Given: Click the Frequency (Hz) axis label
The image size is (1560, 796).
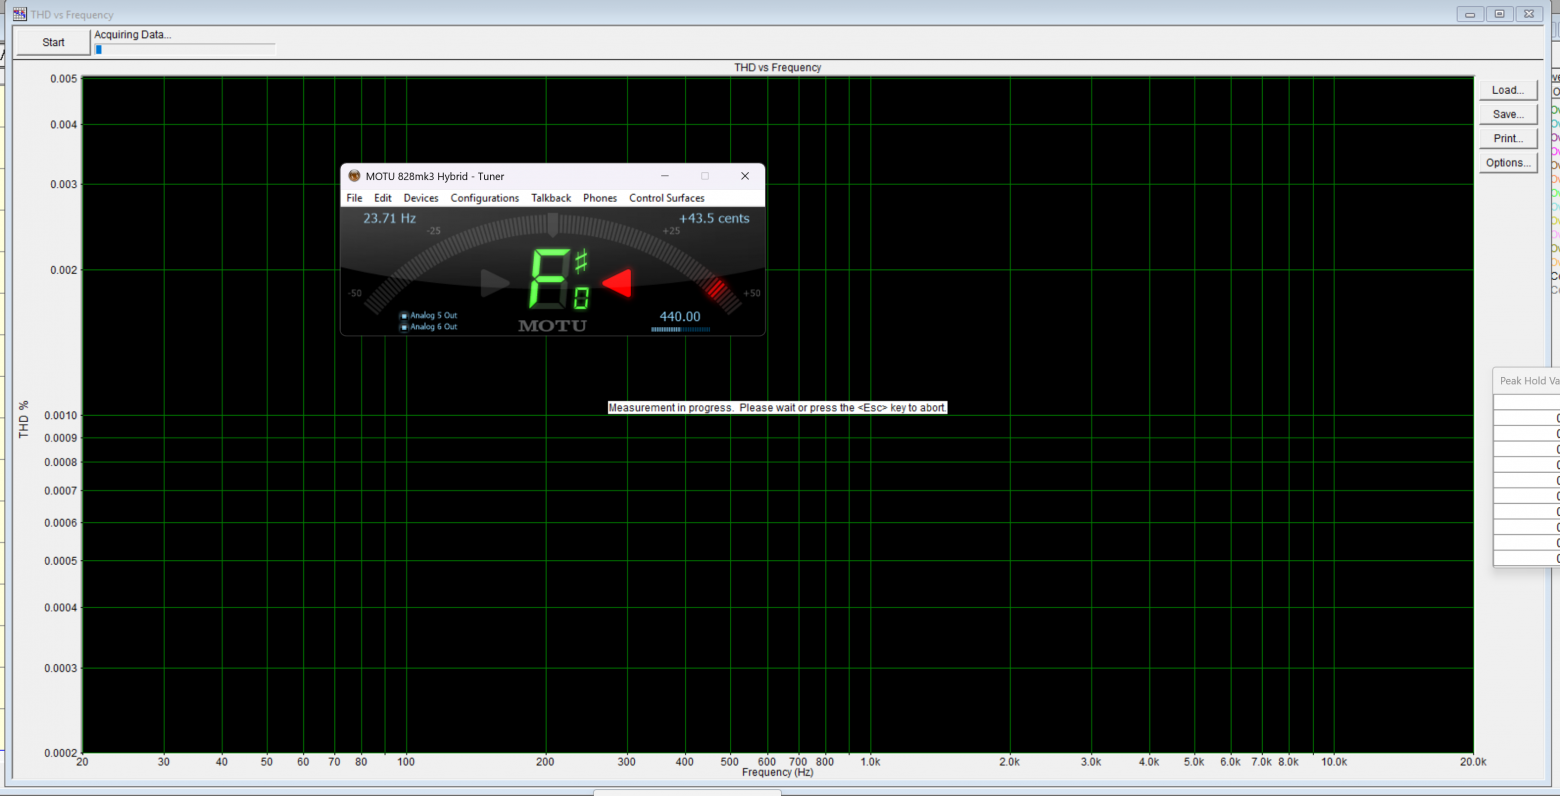Looking at the screenshot, I should pyautogui.click(x=777, y=772).
